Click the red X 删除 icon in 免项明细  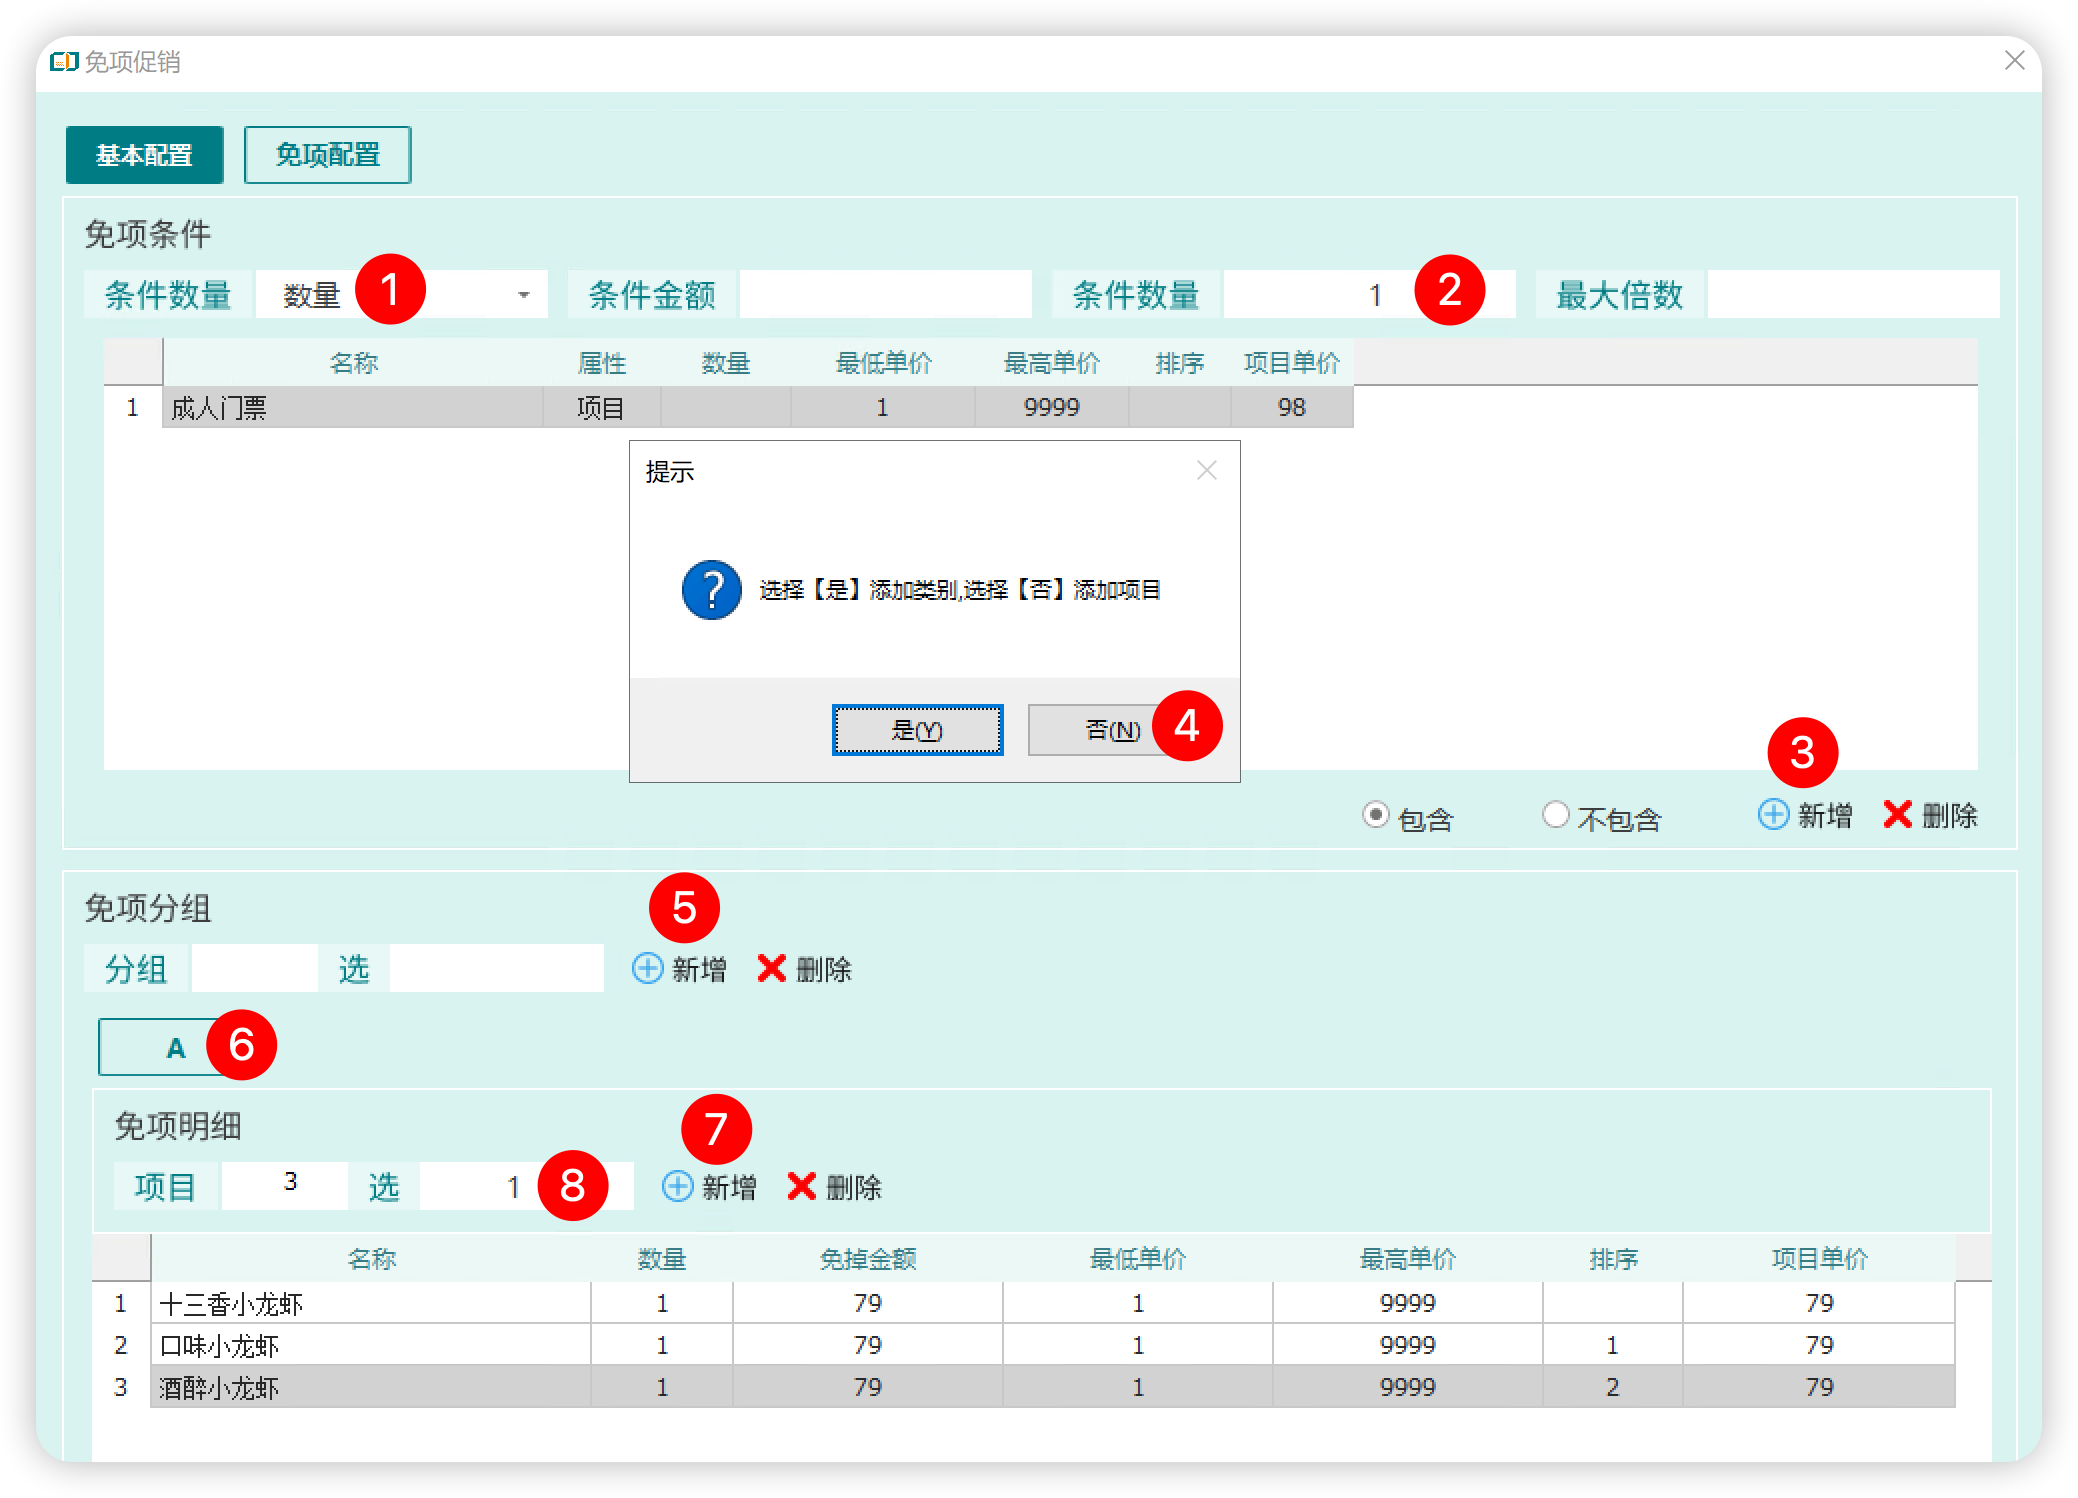tap(801, 1186)
